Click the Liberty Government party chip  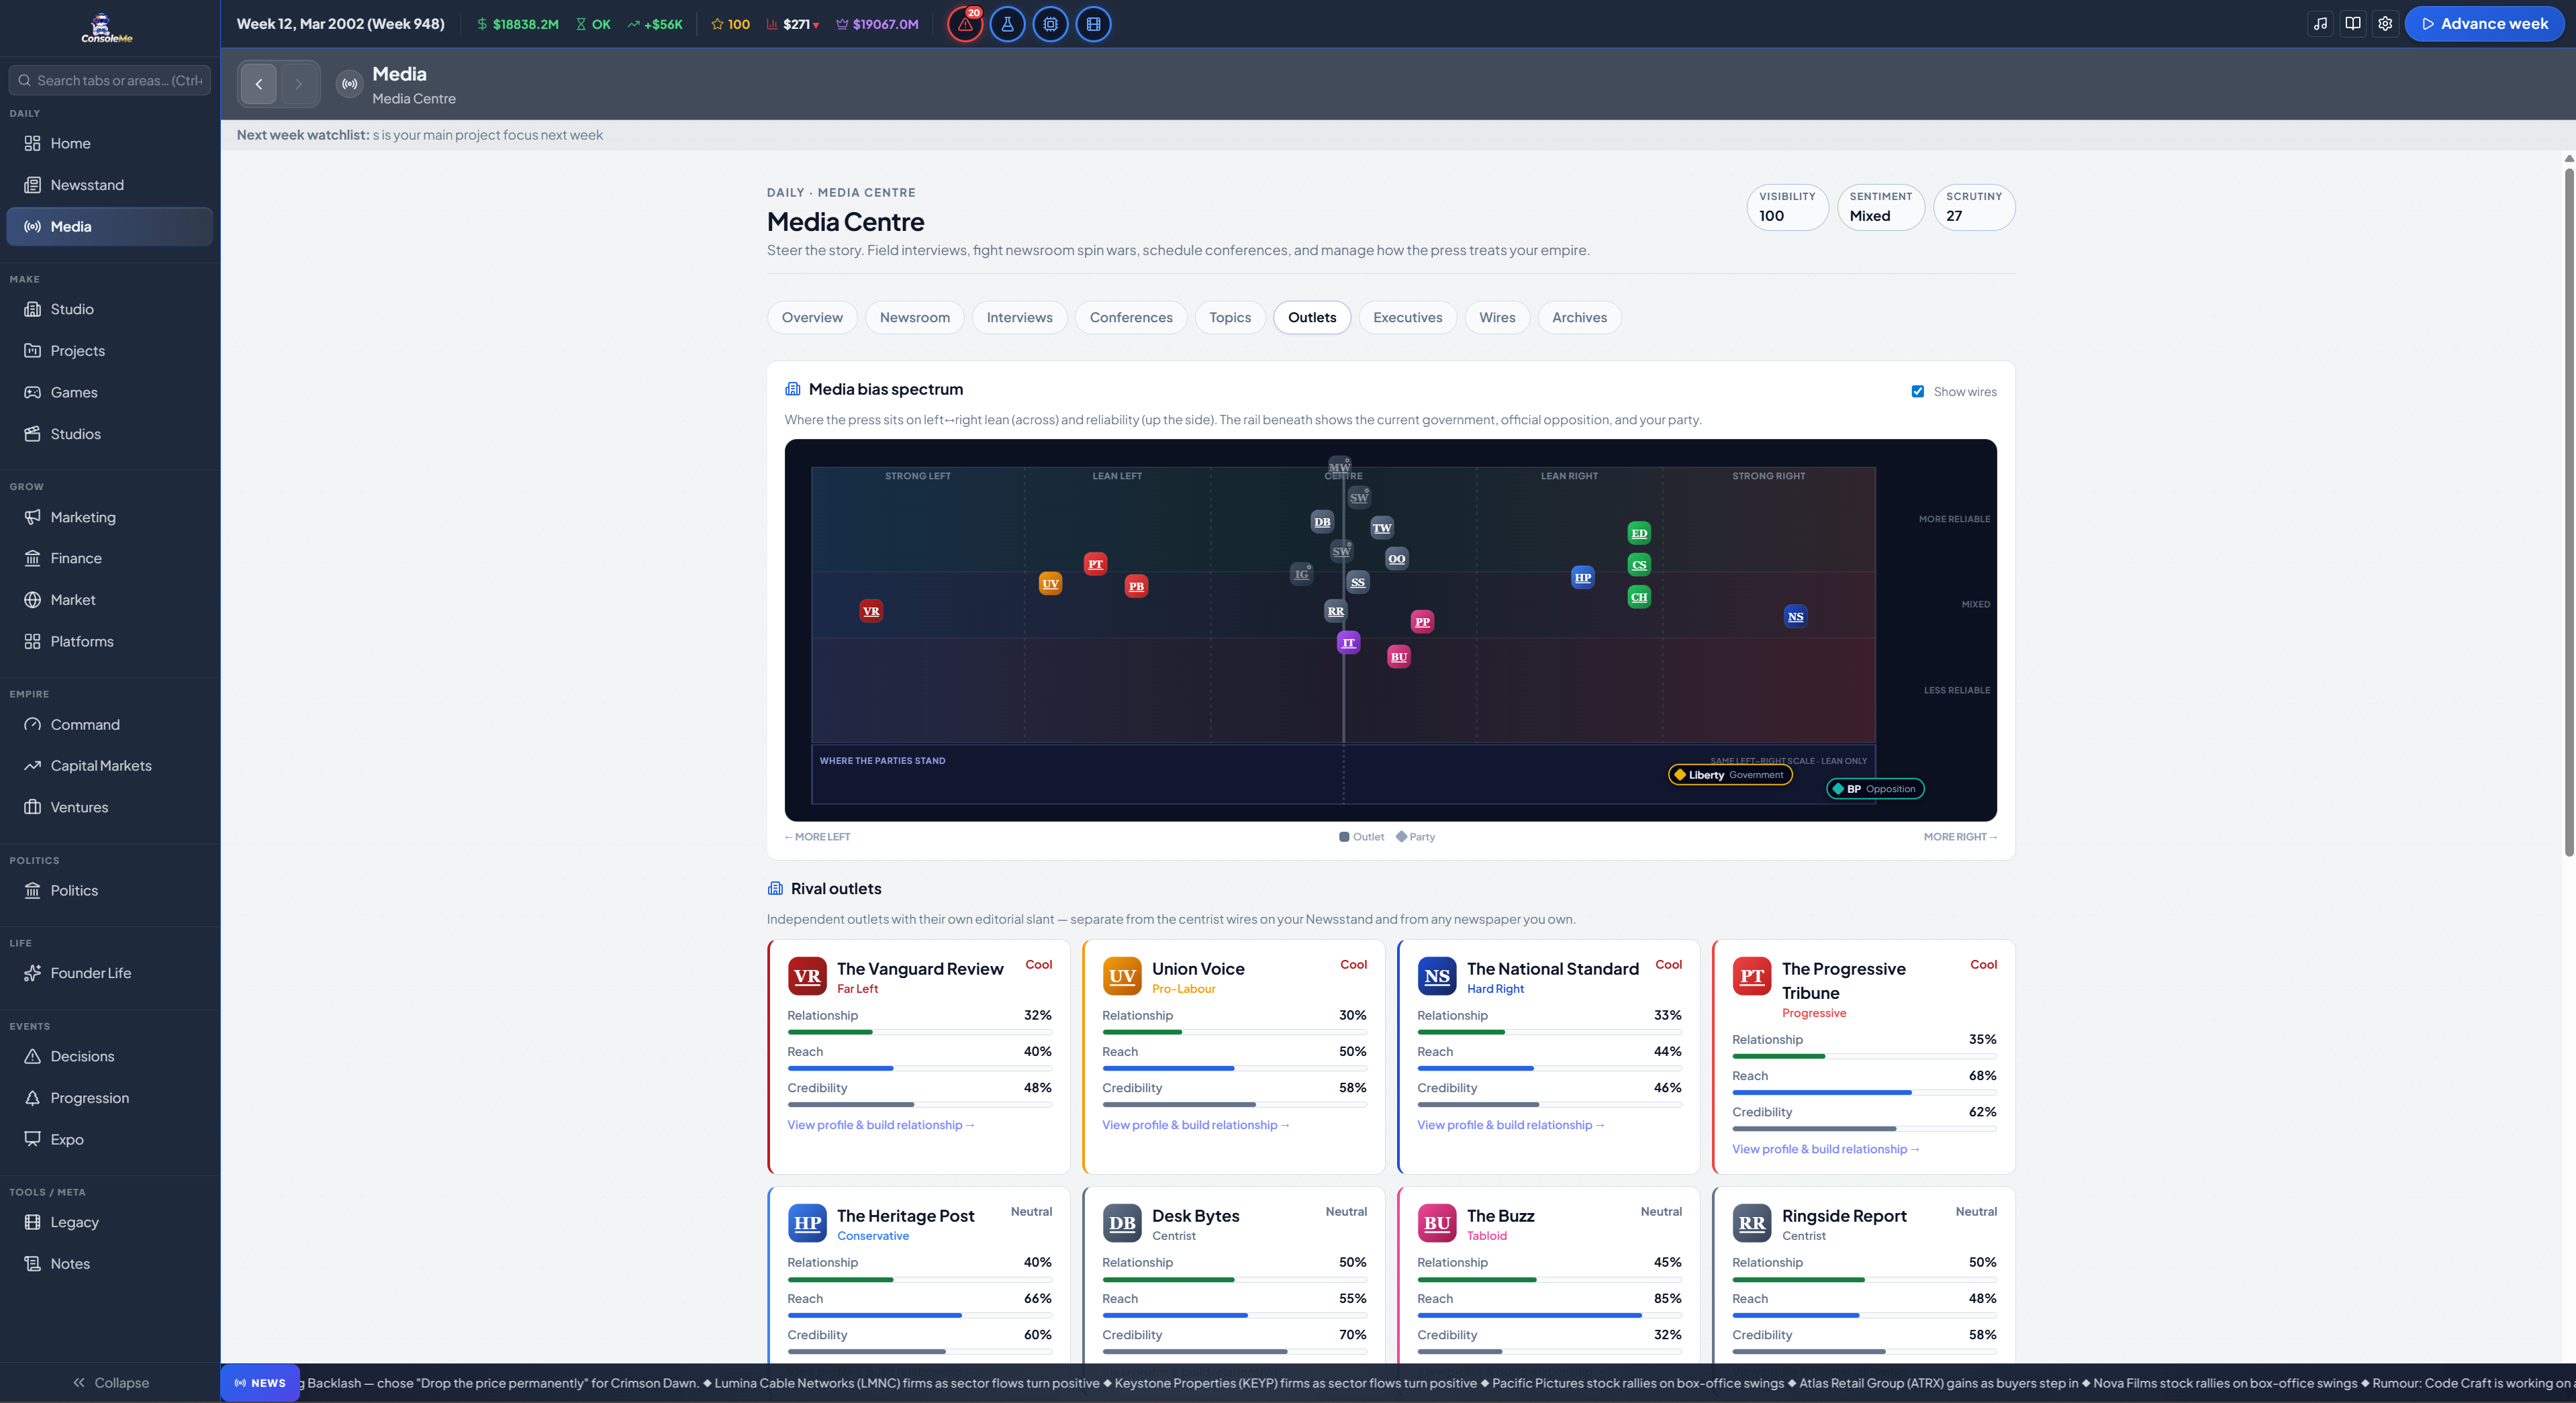pos(1730,775)
